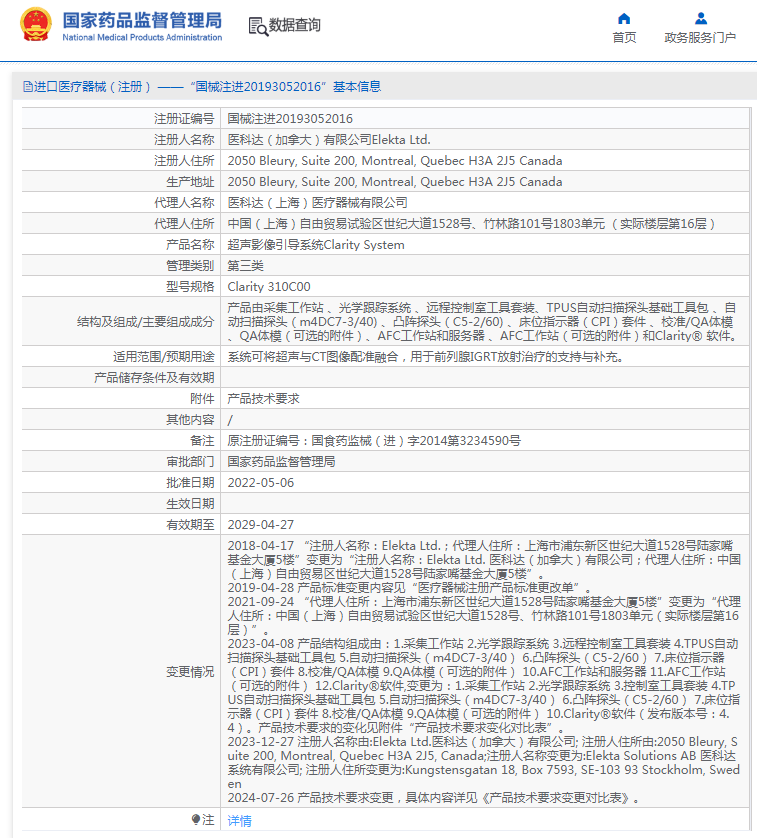The width and height of the screenshot is (757, 838).
Task: Click the 第三类 management class value
Action: (x=245, y=266)
